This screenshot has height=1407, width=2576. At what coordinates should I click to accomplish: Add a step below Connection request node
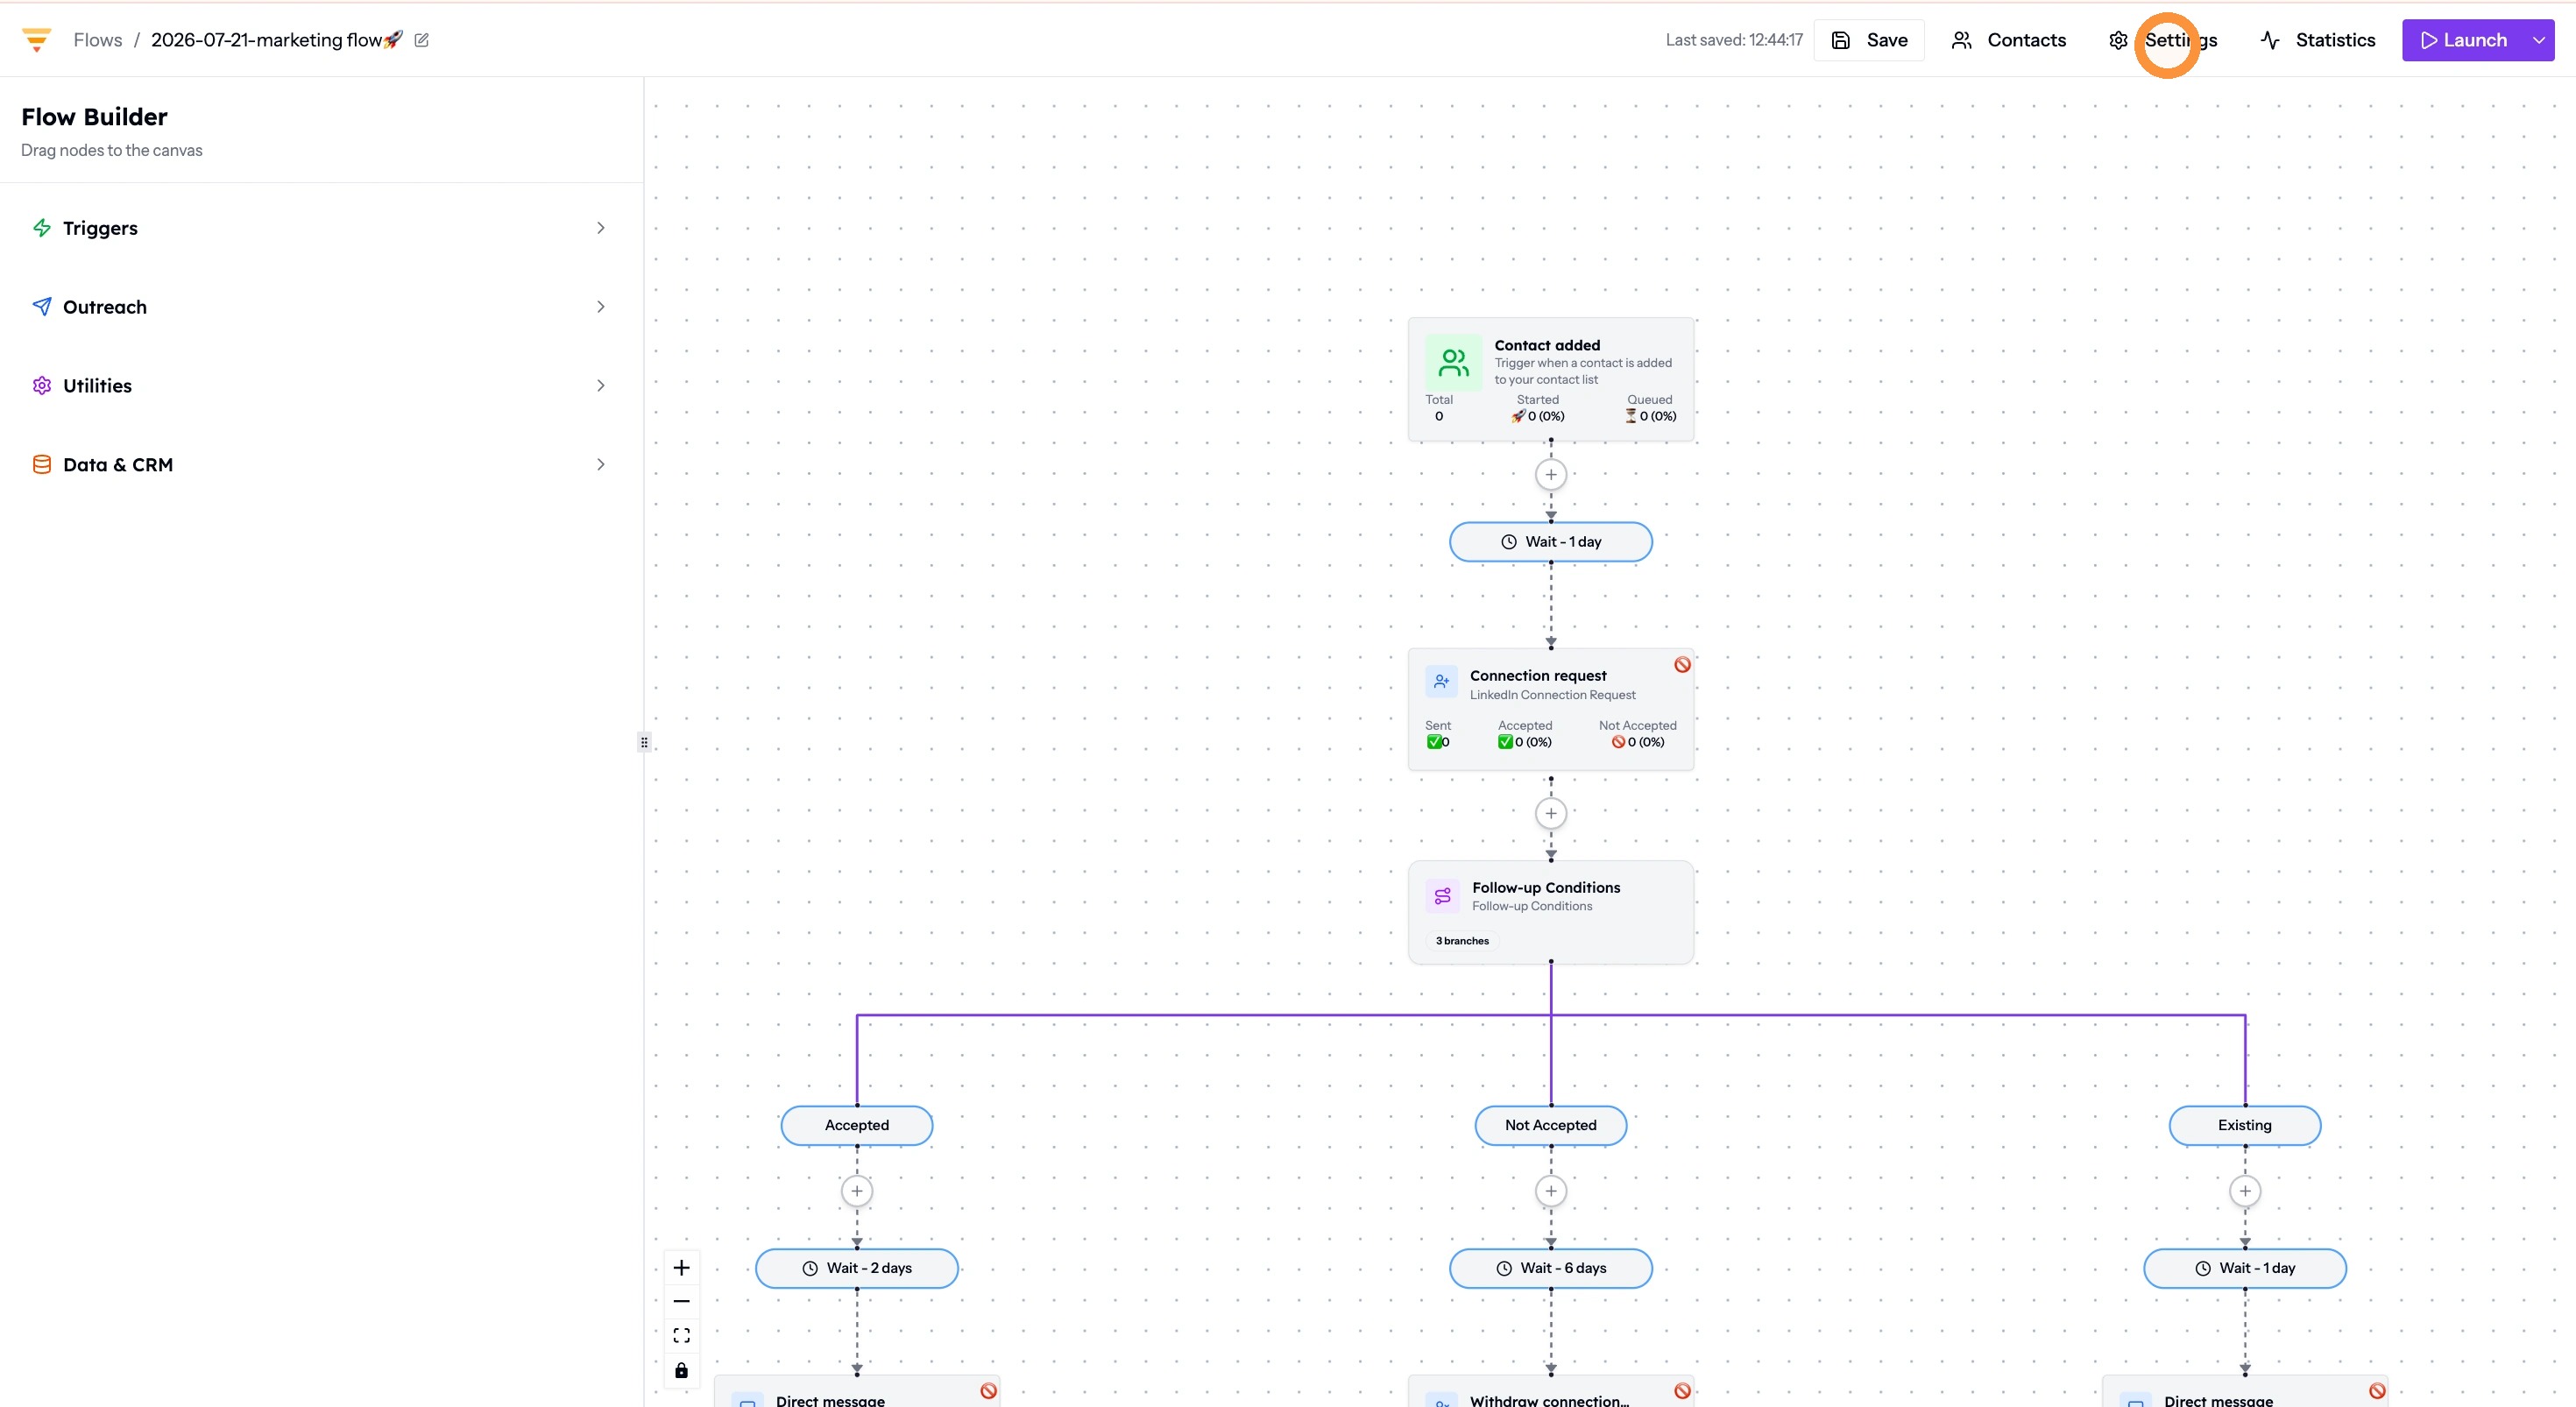click(1551, 813)
